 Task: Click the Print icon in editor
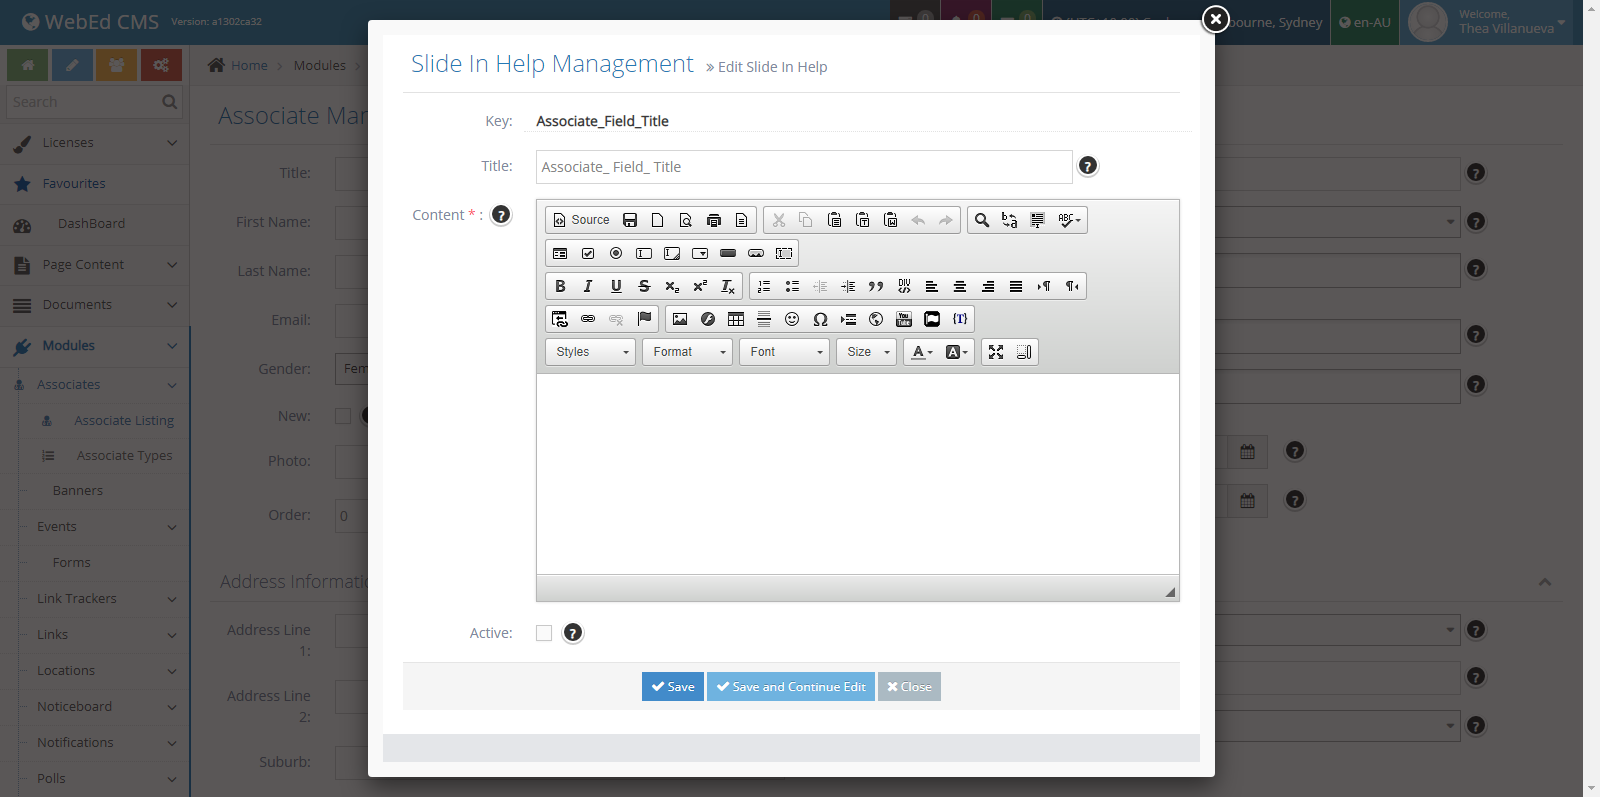(x=714, y=220)
